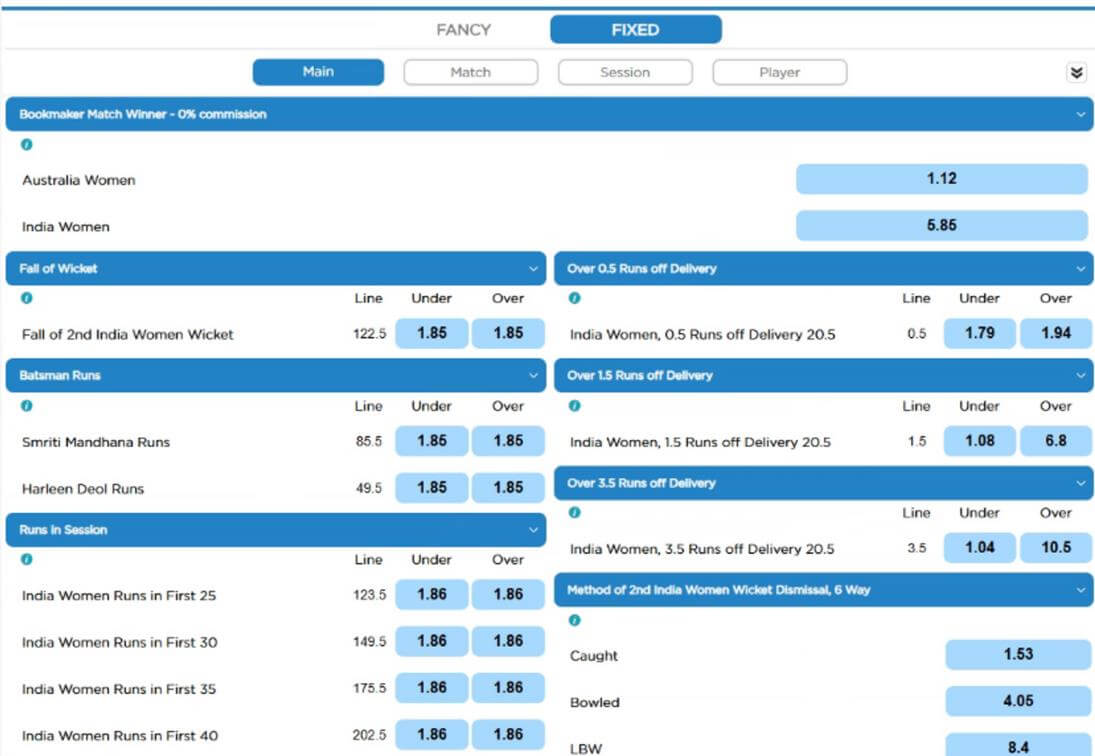
Task: Bet Over 1.86 on India Women First 25
Action: coord(507,594)
